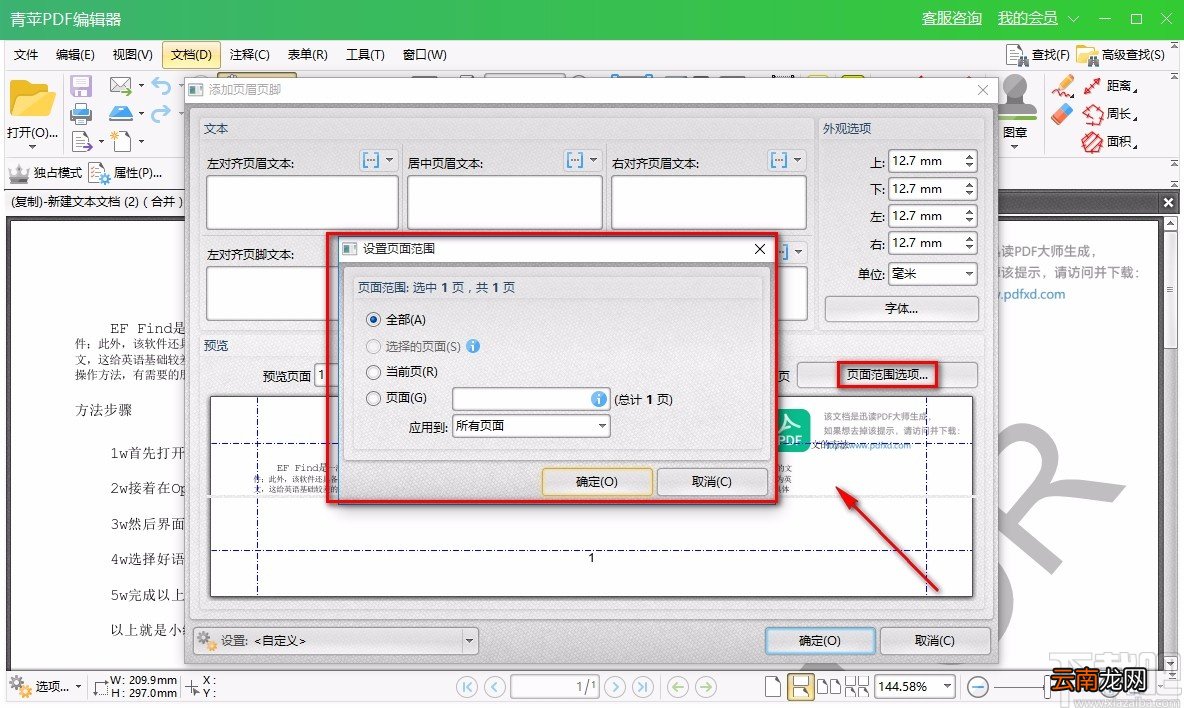
Task: Cancel the page range dialog
Action: tap(711, 482)
